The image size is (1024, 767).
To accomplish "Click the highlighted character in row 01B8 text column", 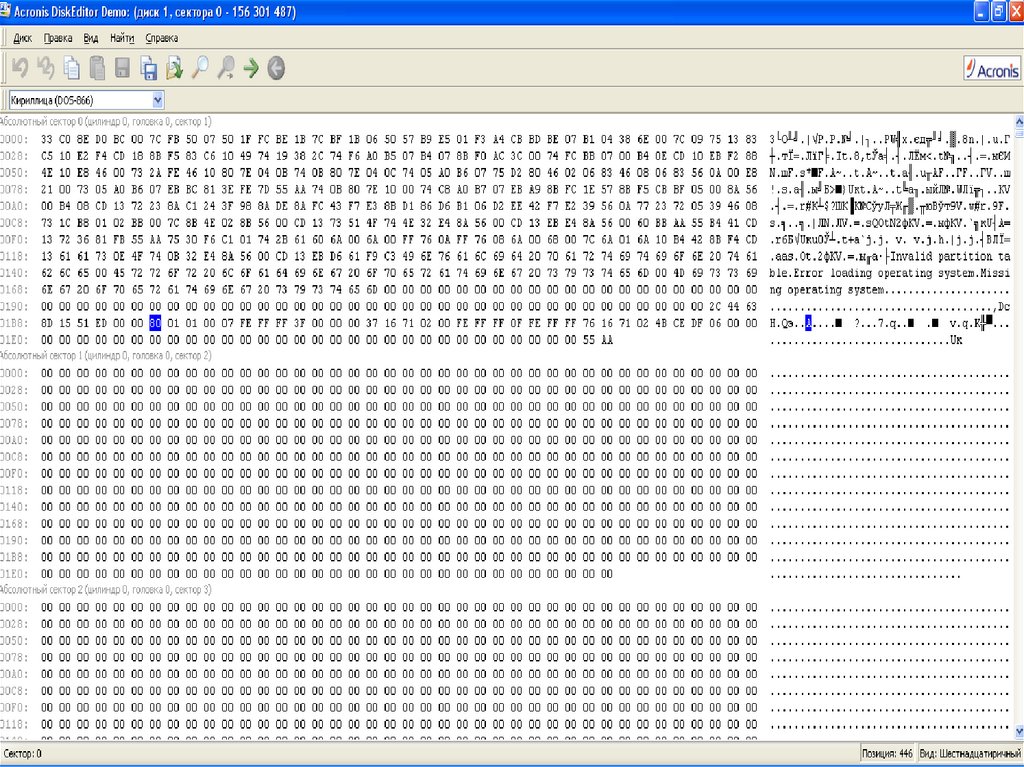I will 808,323.
